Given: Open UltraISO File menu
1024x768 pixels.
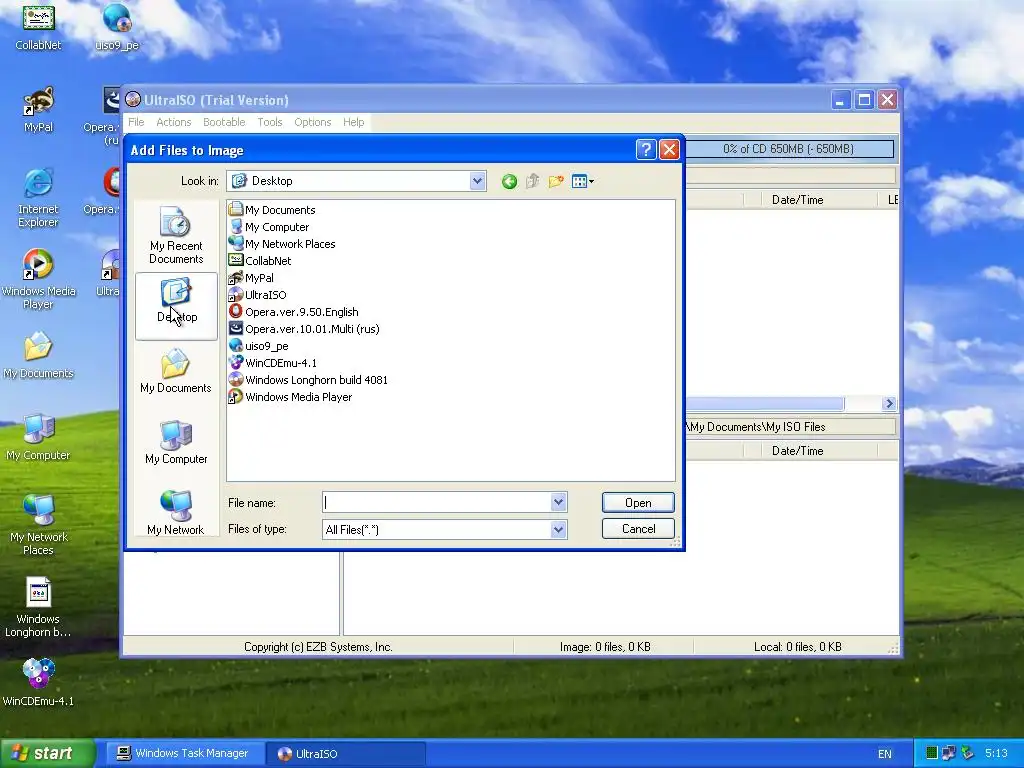Looking at the screenshot, I should [136, 122].
